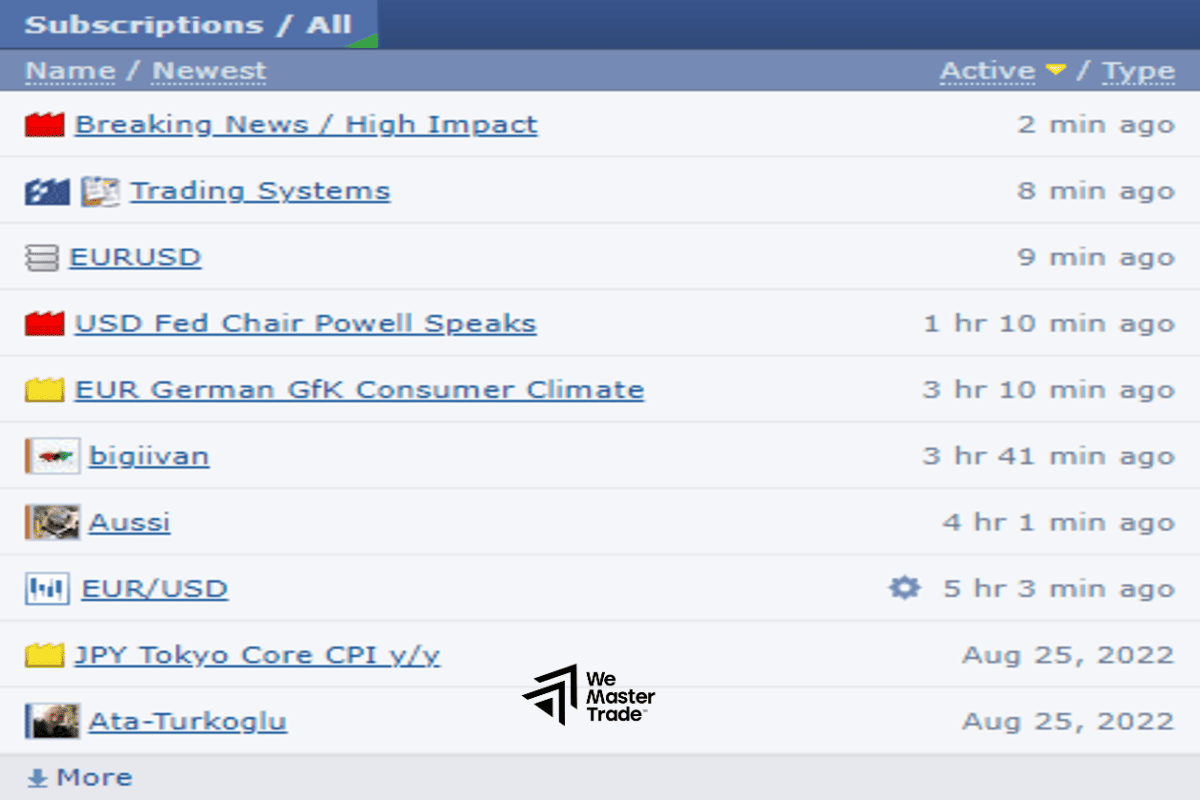
Task: Click yellow folder icon beside German GfK
Action: click(x=45, y=390)
